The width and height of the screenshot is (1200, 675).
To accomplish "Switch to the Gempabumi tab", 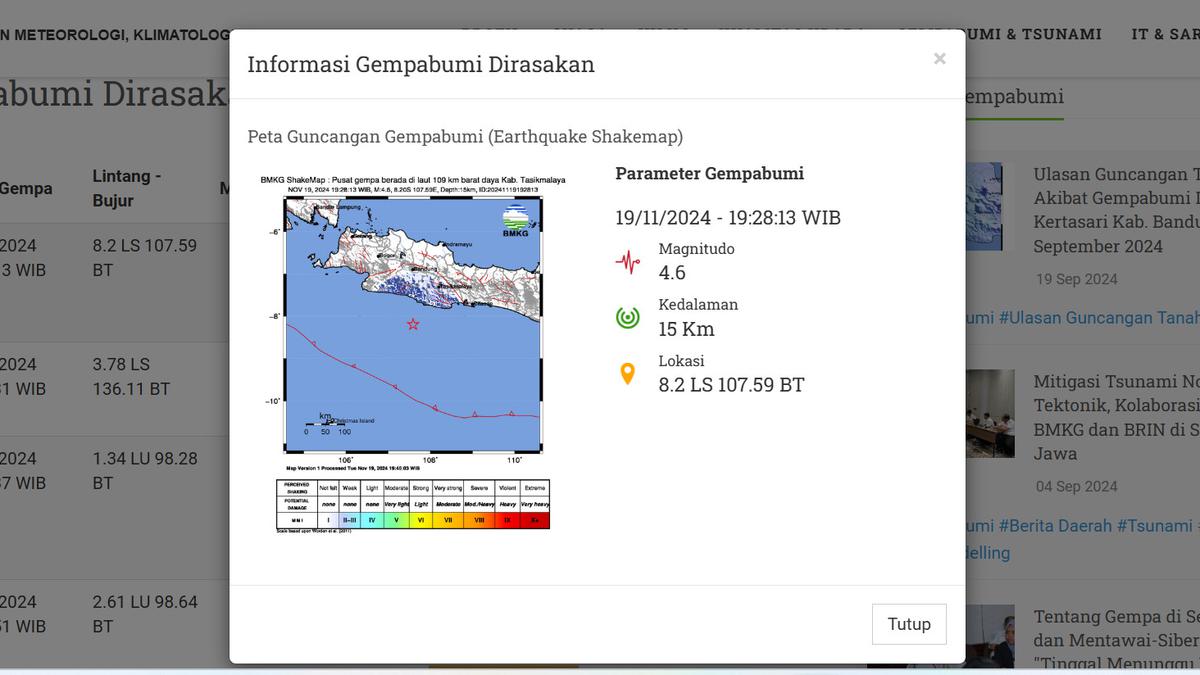I will tap(1012, 97).
